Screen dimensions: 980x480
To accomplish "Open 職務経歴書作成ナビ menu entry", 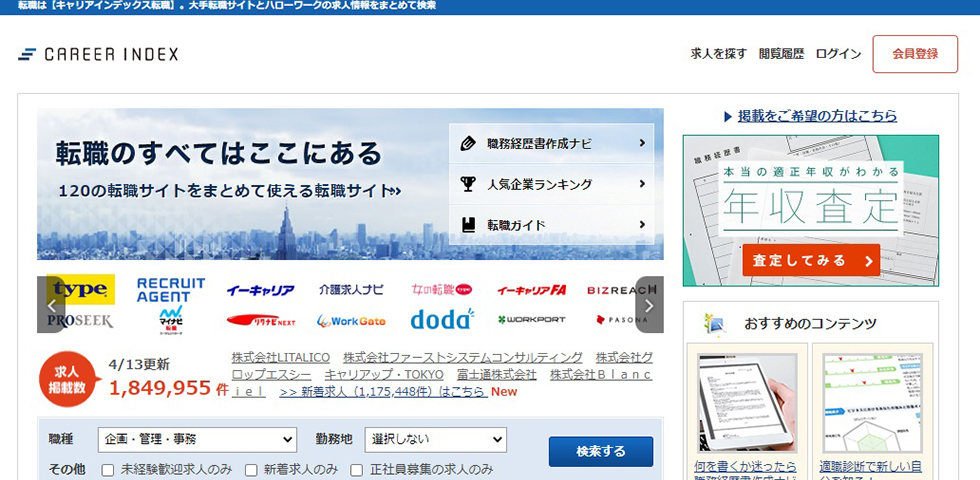I will point(552,144).
